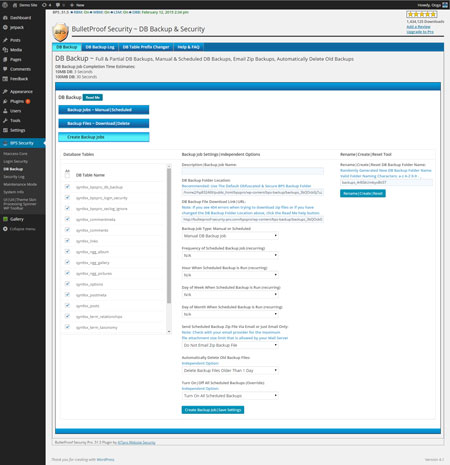Click the five-star rating graphic
450x465 pixels.
(422, 14)
